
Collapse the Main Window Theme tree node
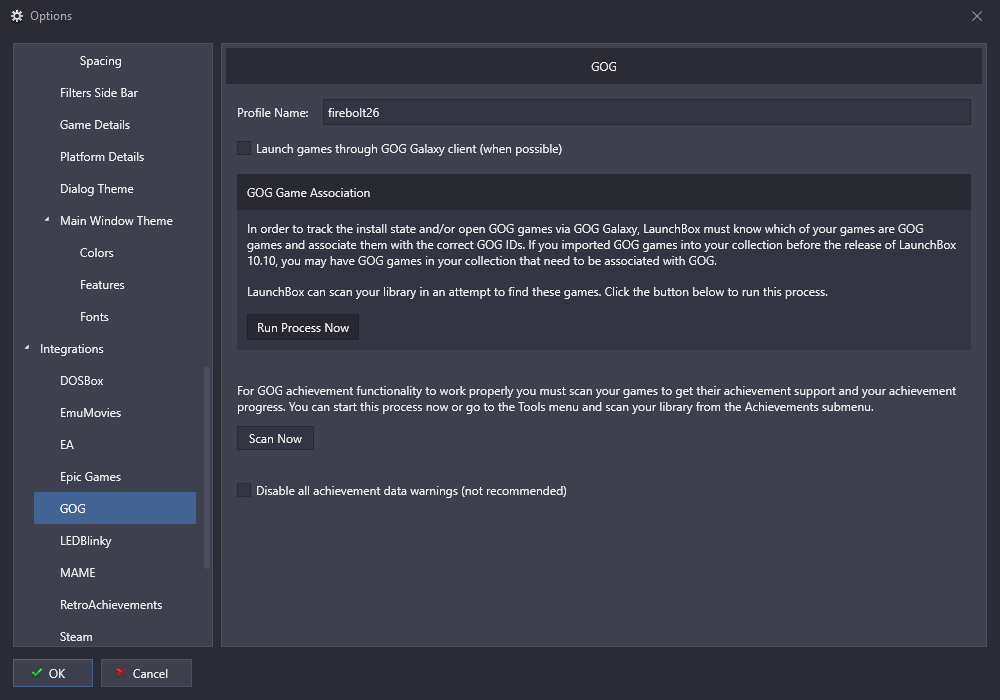(x=47, y=220)
